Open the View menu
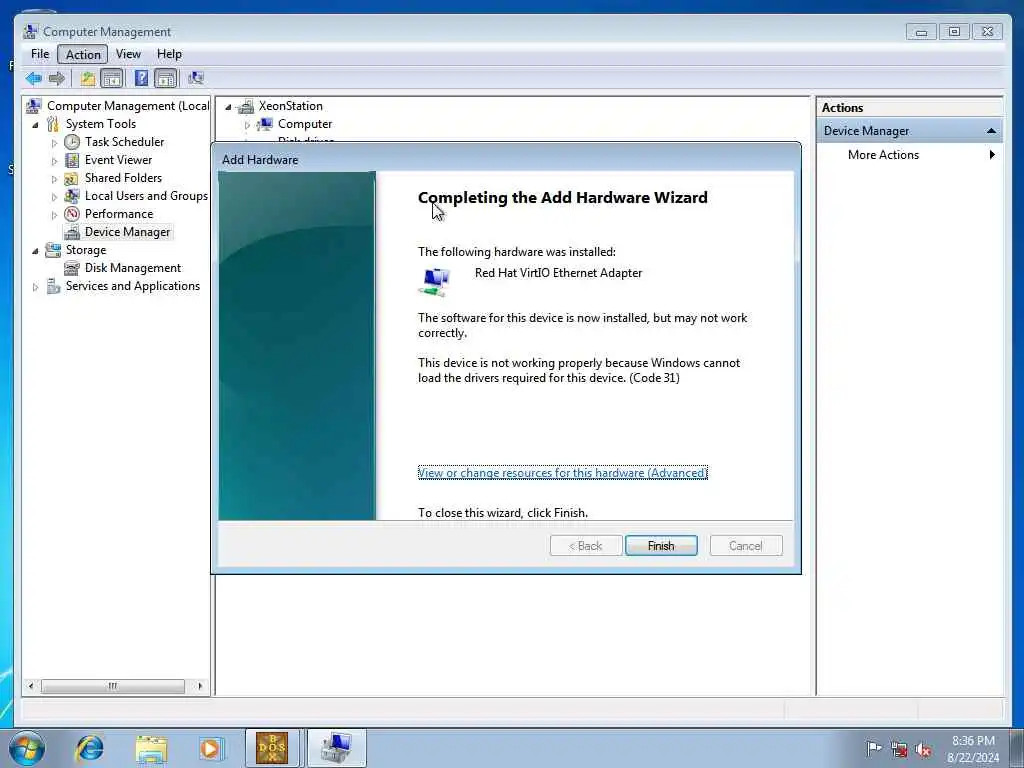Viewport: 1024px width, 768px height. pos(128,54)
